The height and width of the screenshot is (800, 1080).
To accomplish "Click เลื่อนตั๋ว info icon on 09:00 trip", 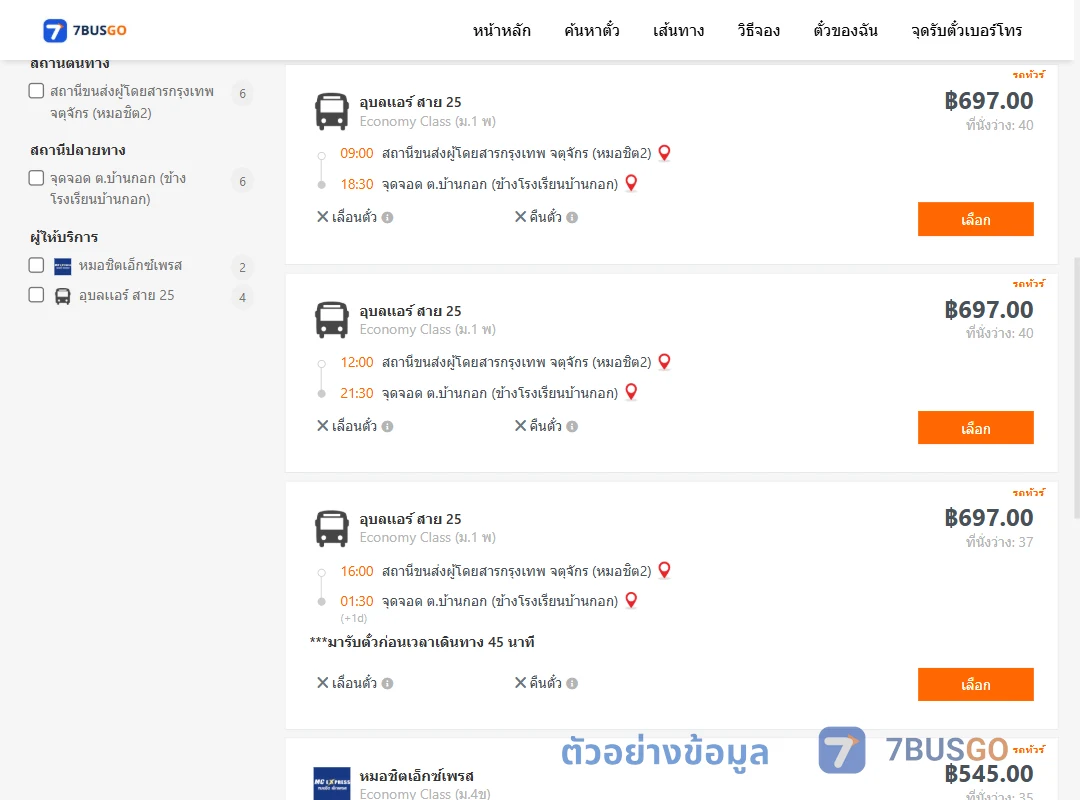I will pyautogui.click(x=388, y=218).
